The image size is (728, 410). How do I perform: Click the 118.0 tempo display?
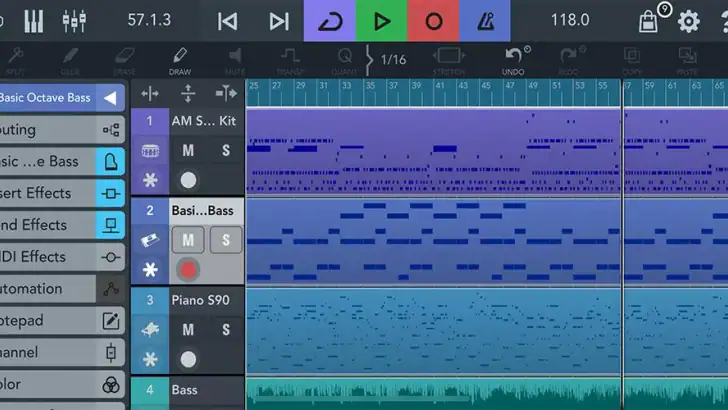click(570, 20)
